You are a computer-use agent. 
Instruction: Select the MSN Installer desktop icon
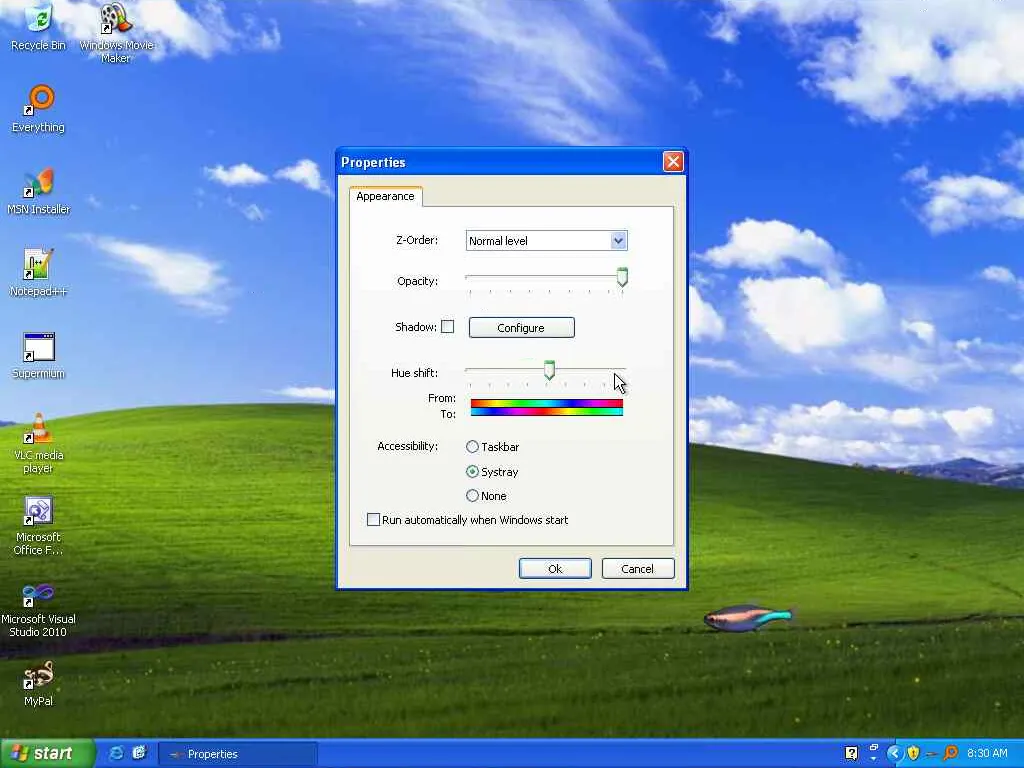[39, 191]
